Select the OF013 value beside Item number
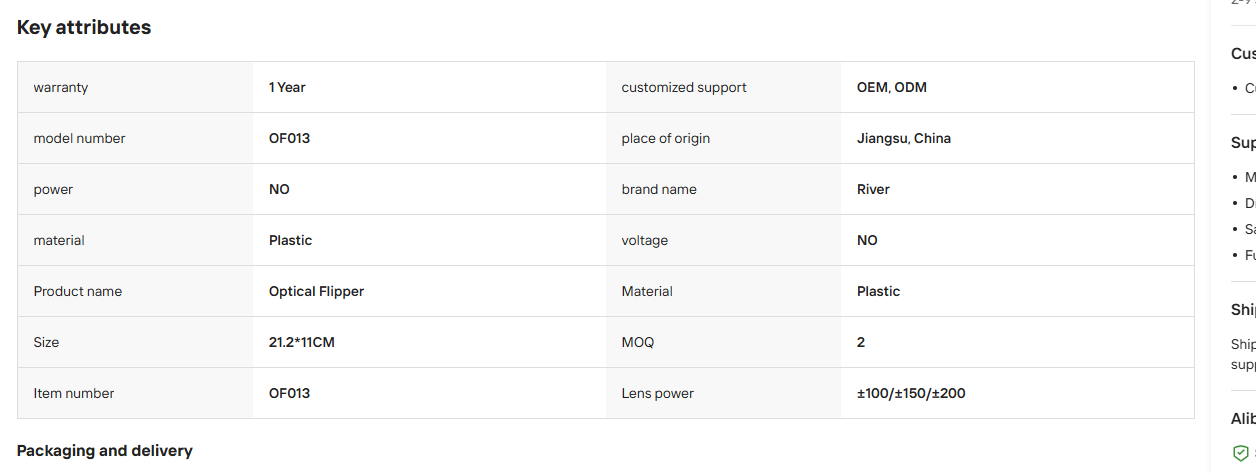Image resolution: width=1256 pixels, height=473 pixels. point(289,393)
